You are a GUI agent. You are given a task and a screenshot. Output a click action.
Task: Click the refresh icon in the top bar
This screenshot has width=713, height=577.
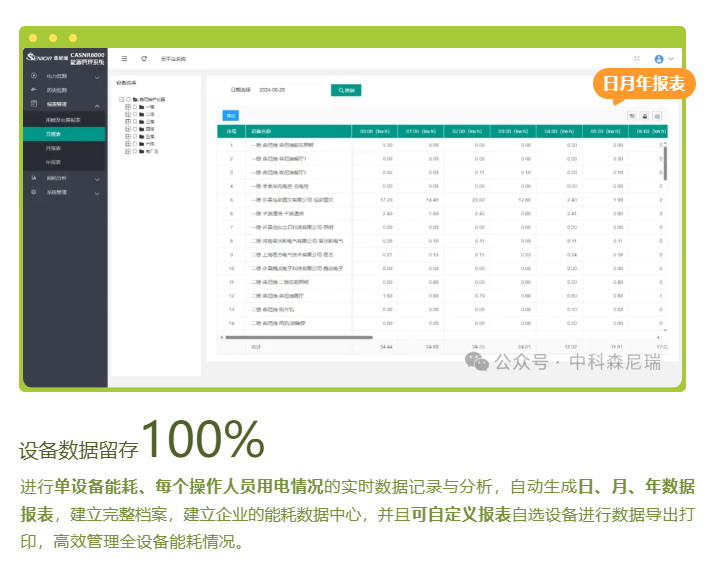tap(144, 59)
